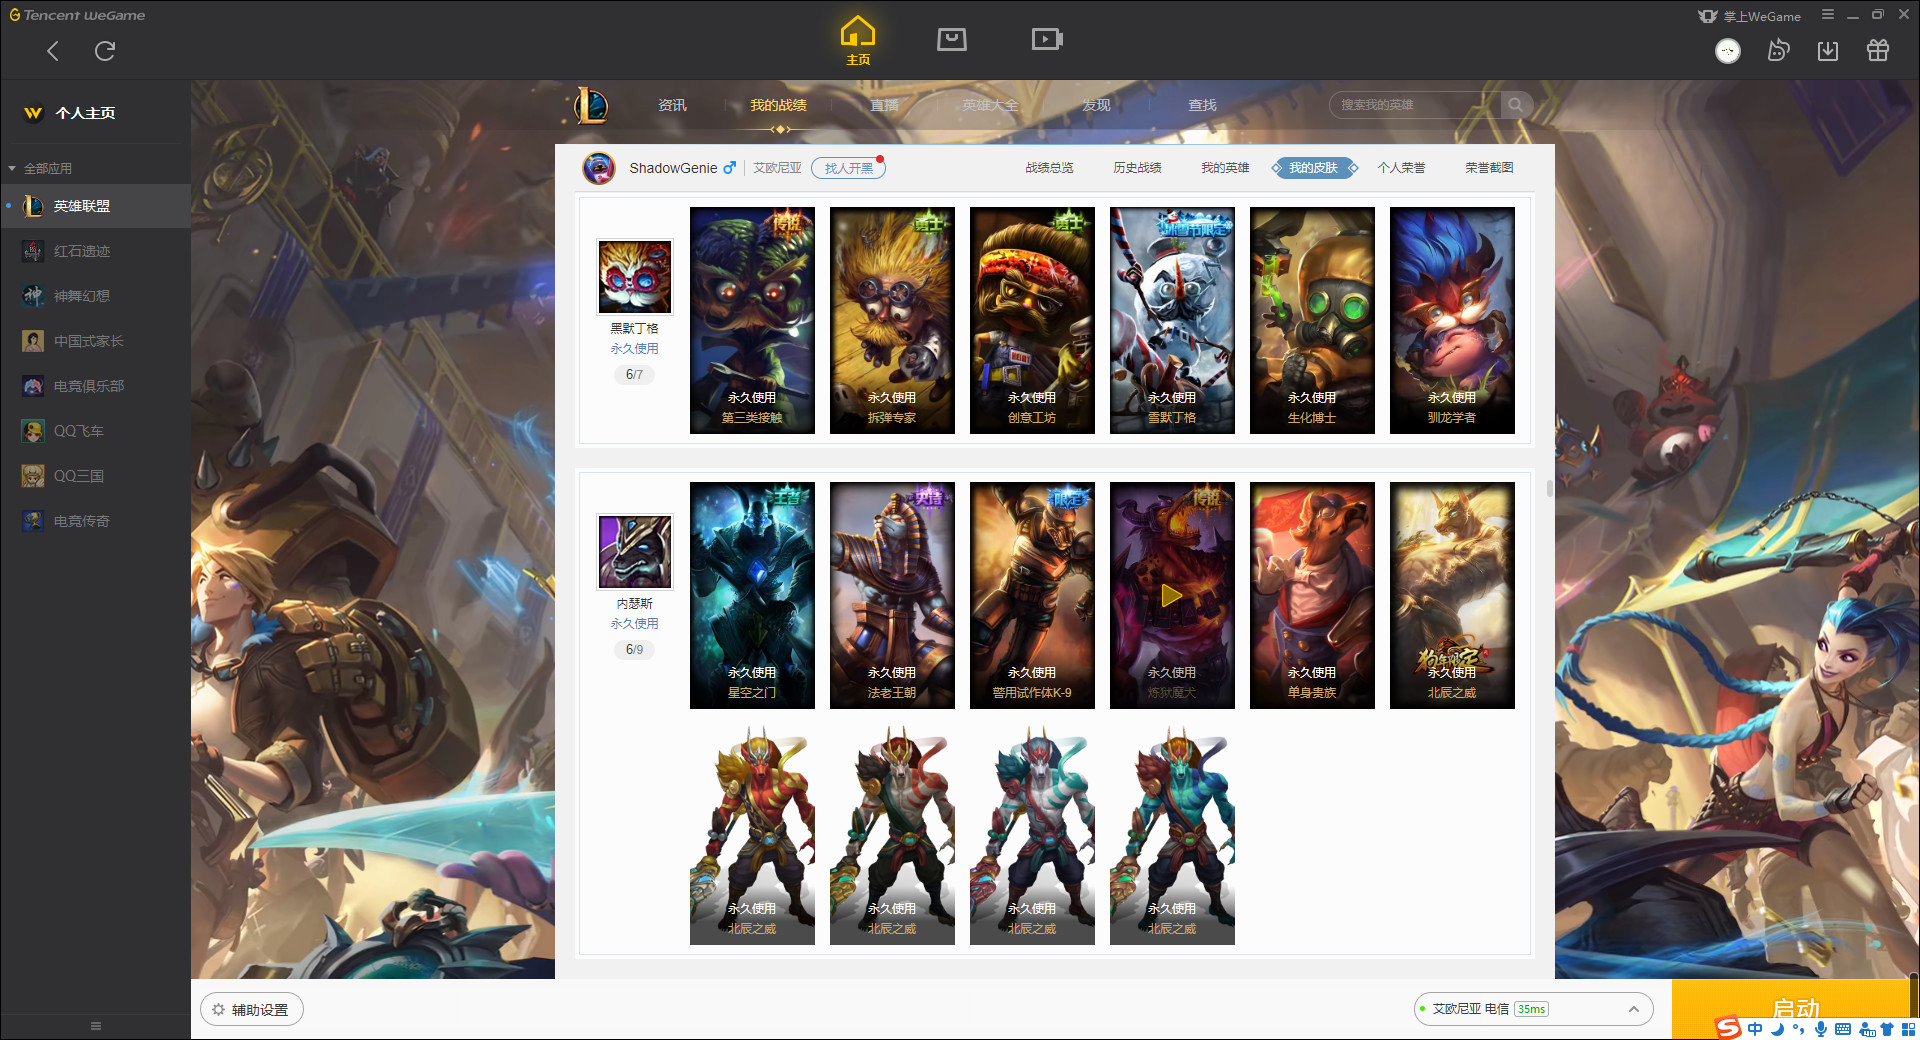The width and height of the screenshot is (1920, 1040).
Task: Select 电竞传奇 in the app list
Action: click(x=95, y=521)
